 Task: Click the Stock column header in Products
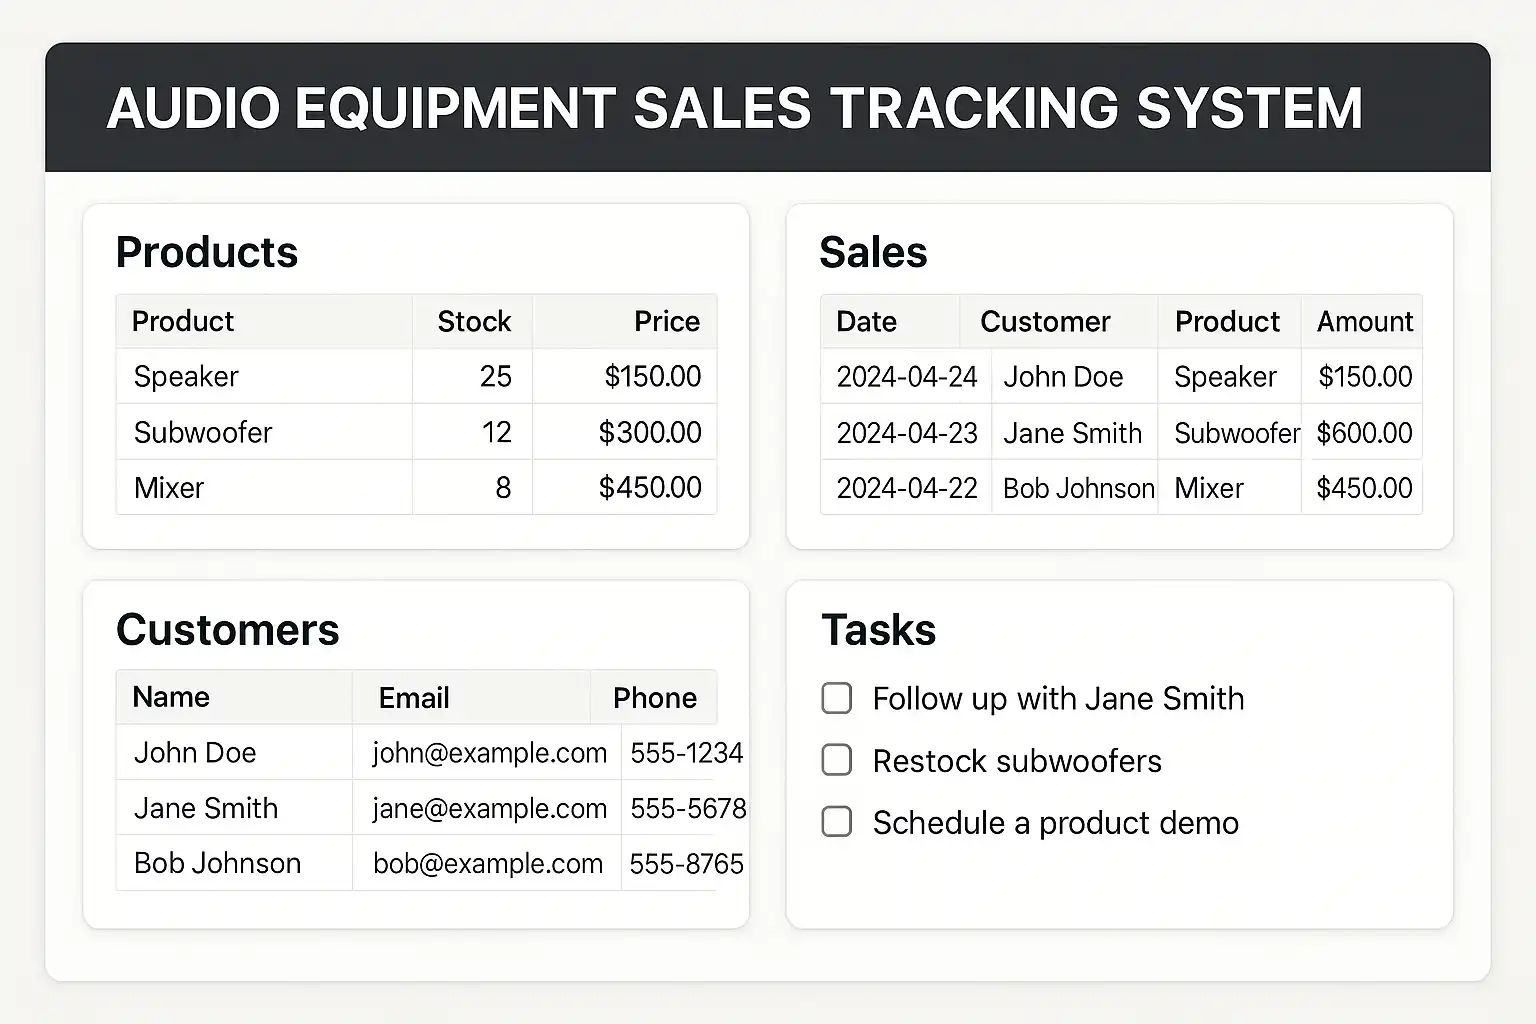coord(474,321)
